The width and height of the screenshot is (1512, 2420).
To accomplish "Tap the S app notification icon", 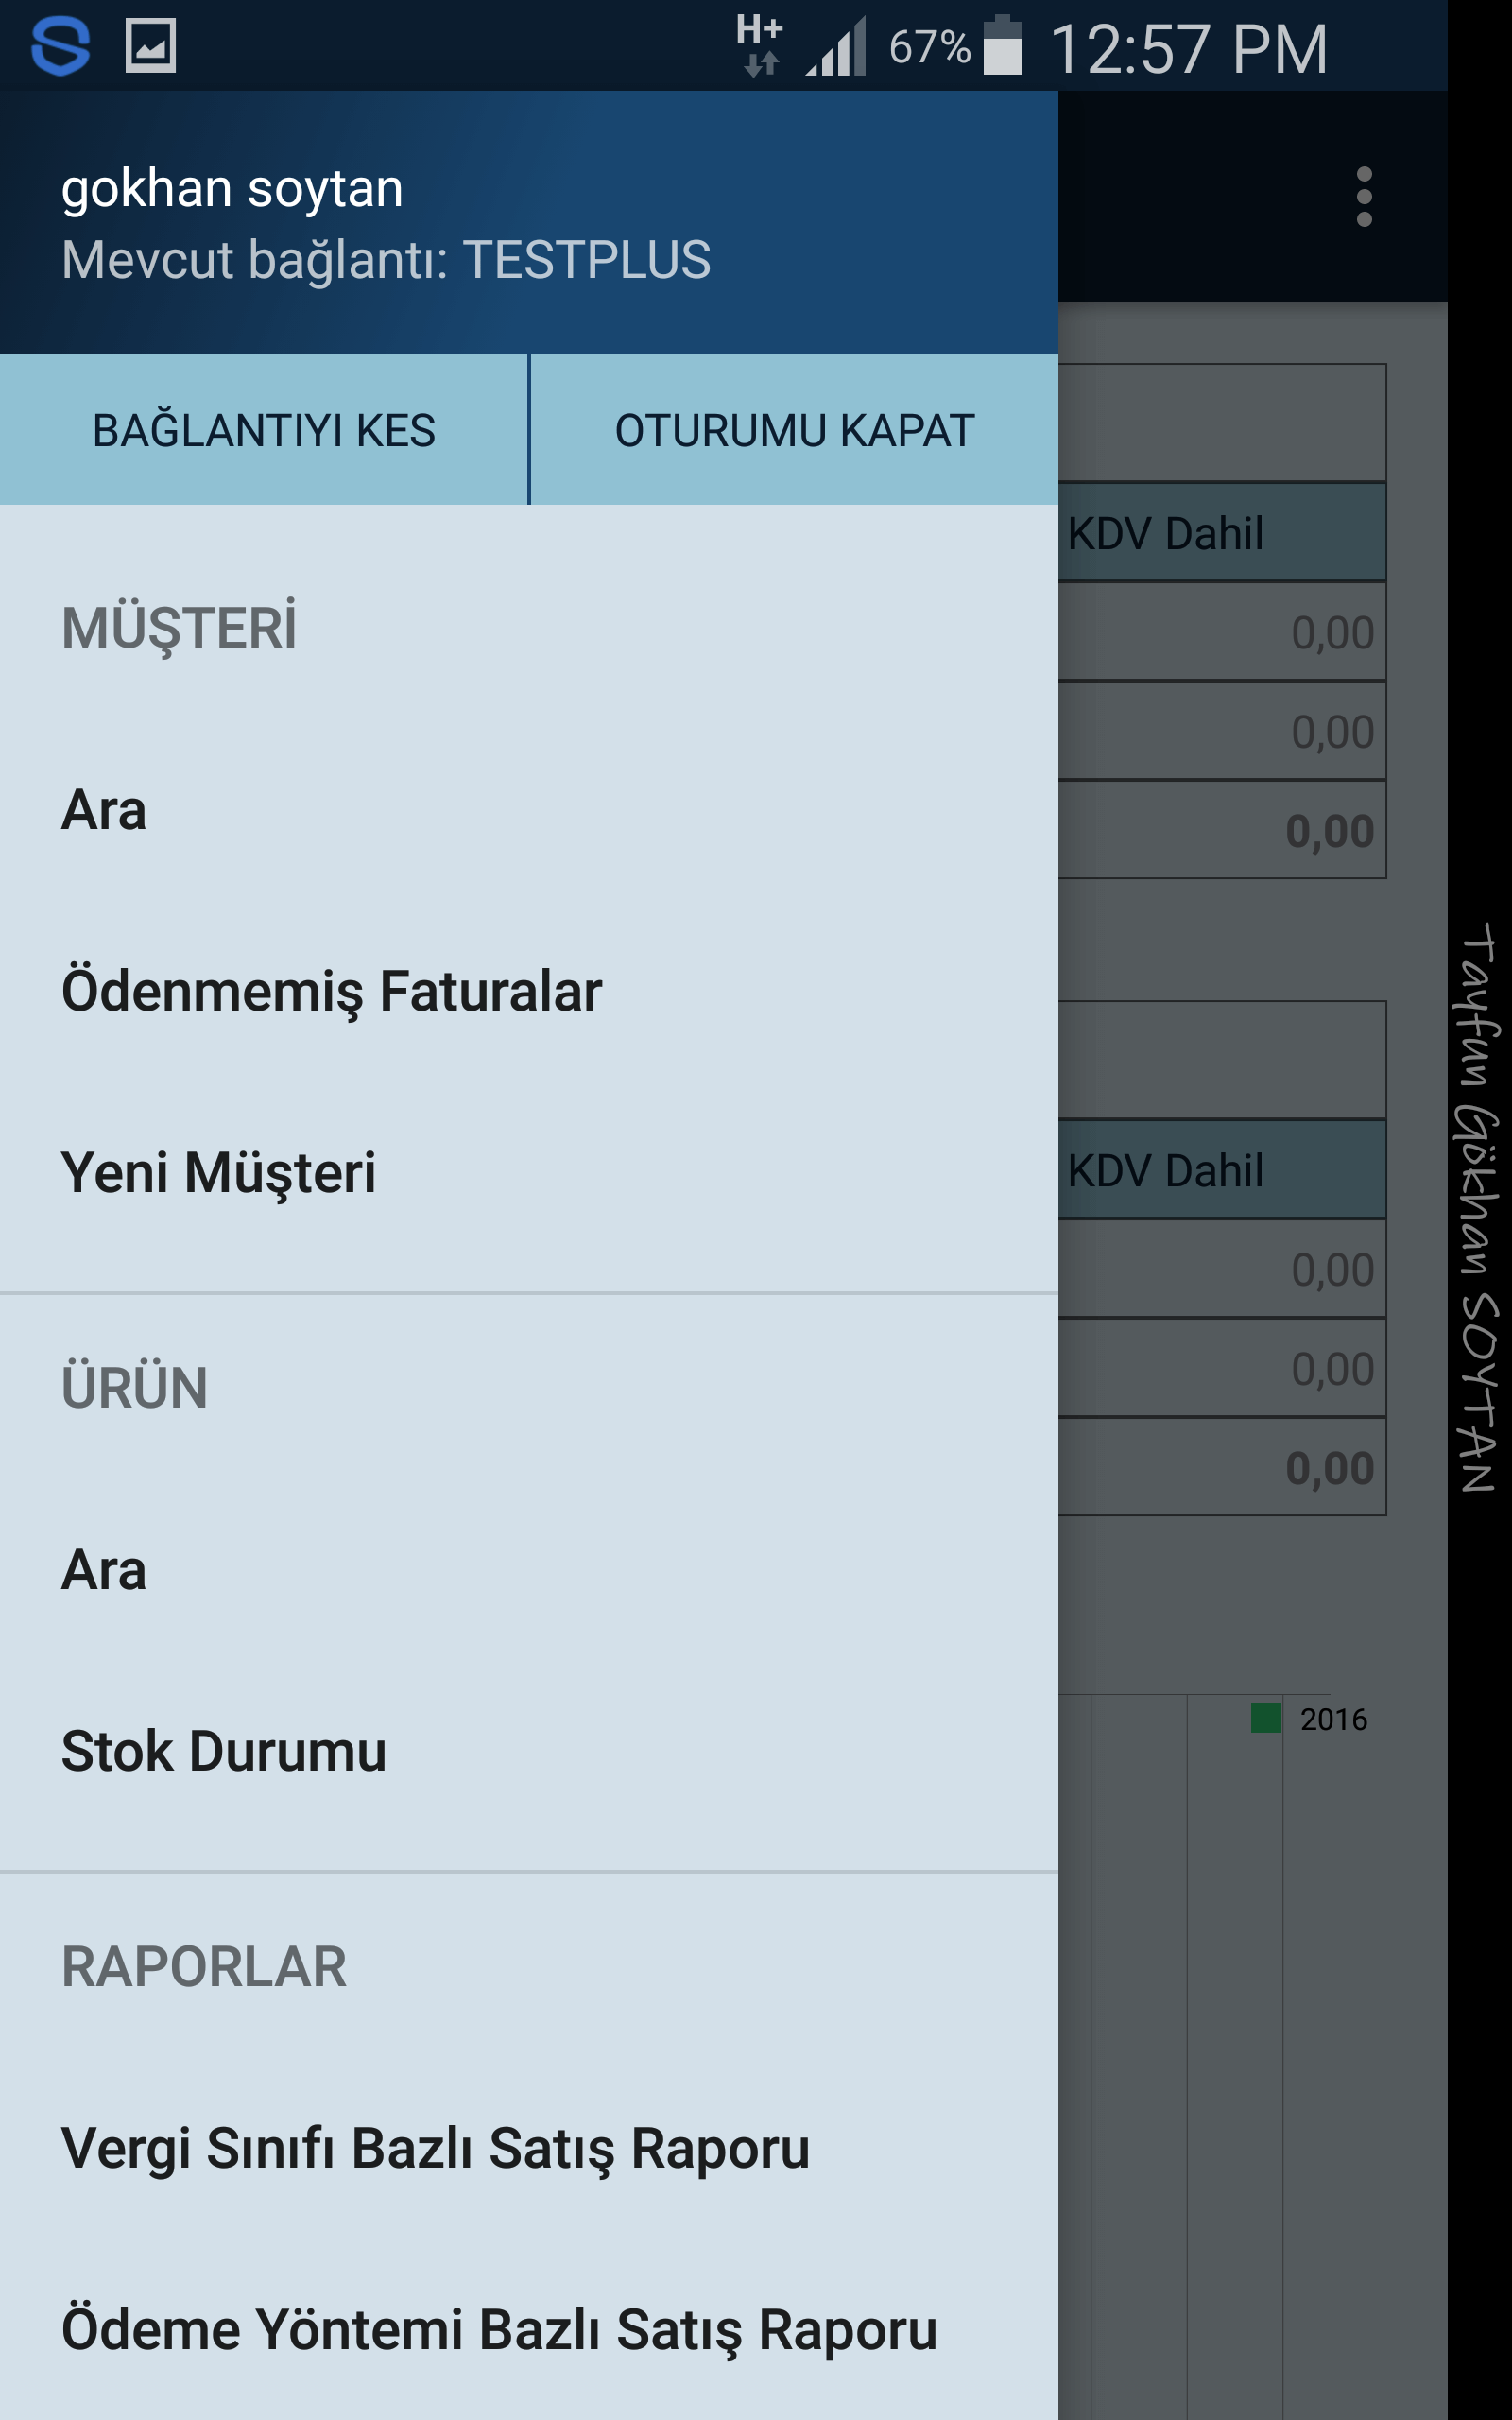I will 60,46.
